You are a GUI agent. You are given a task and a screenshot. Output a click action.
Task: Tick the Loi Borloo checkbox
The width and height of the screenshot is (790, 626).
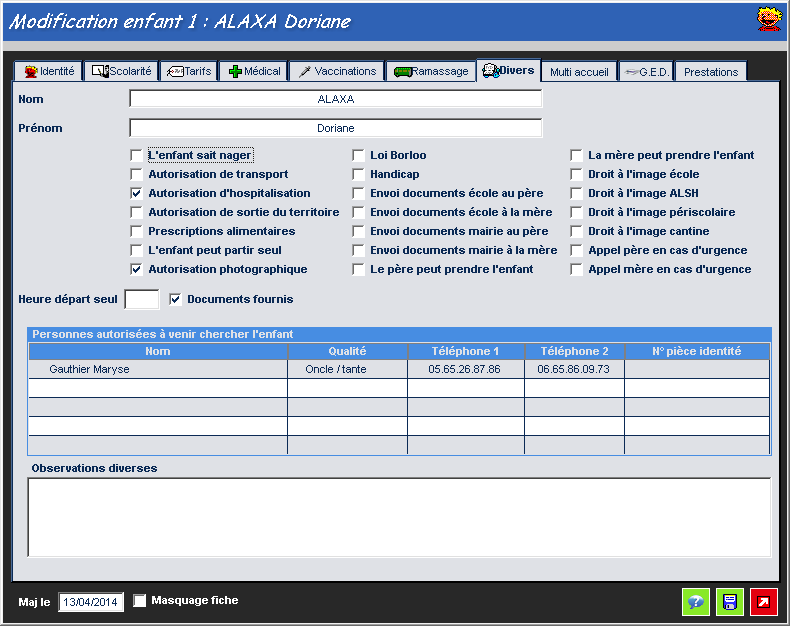point(358,156)
